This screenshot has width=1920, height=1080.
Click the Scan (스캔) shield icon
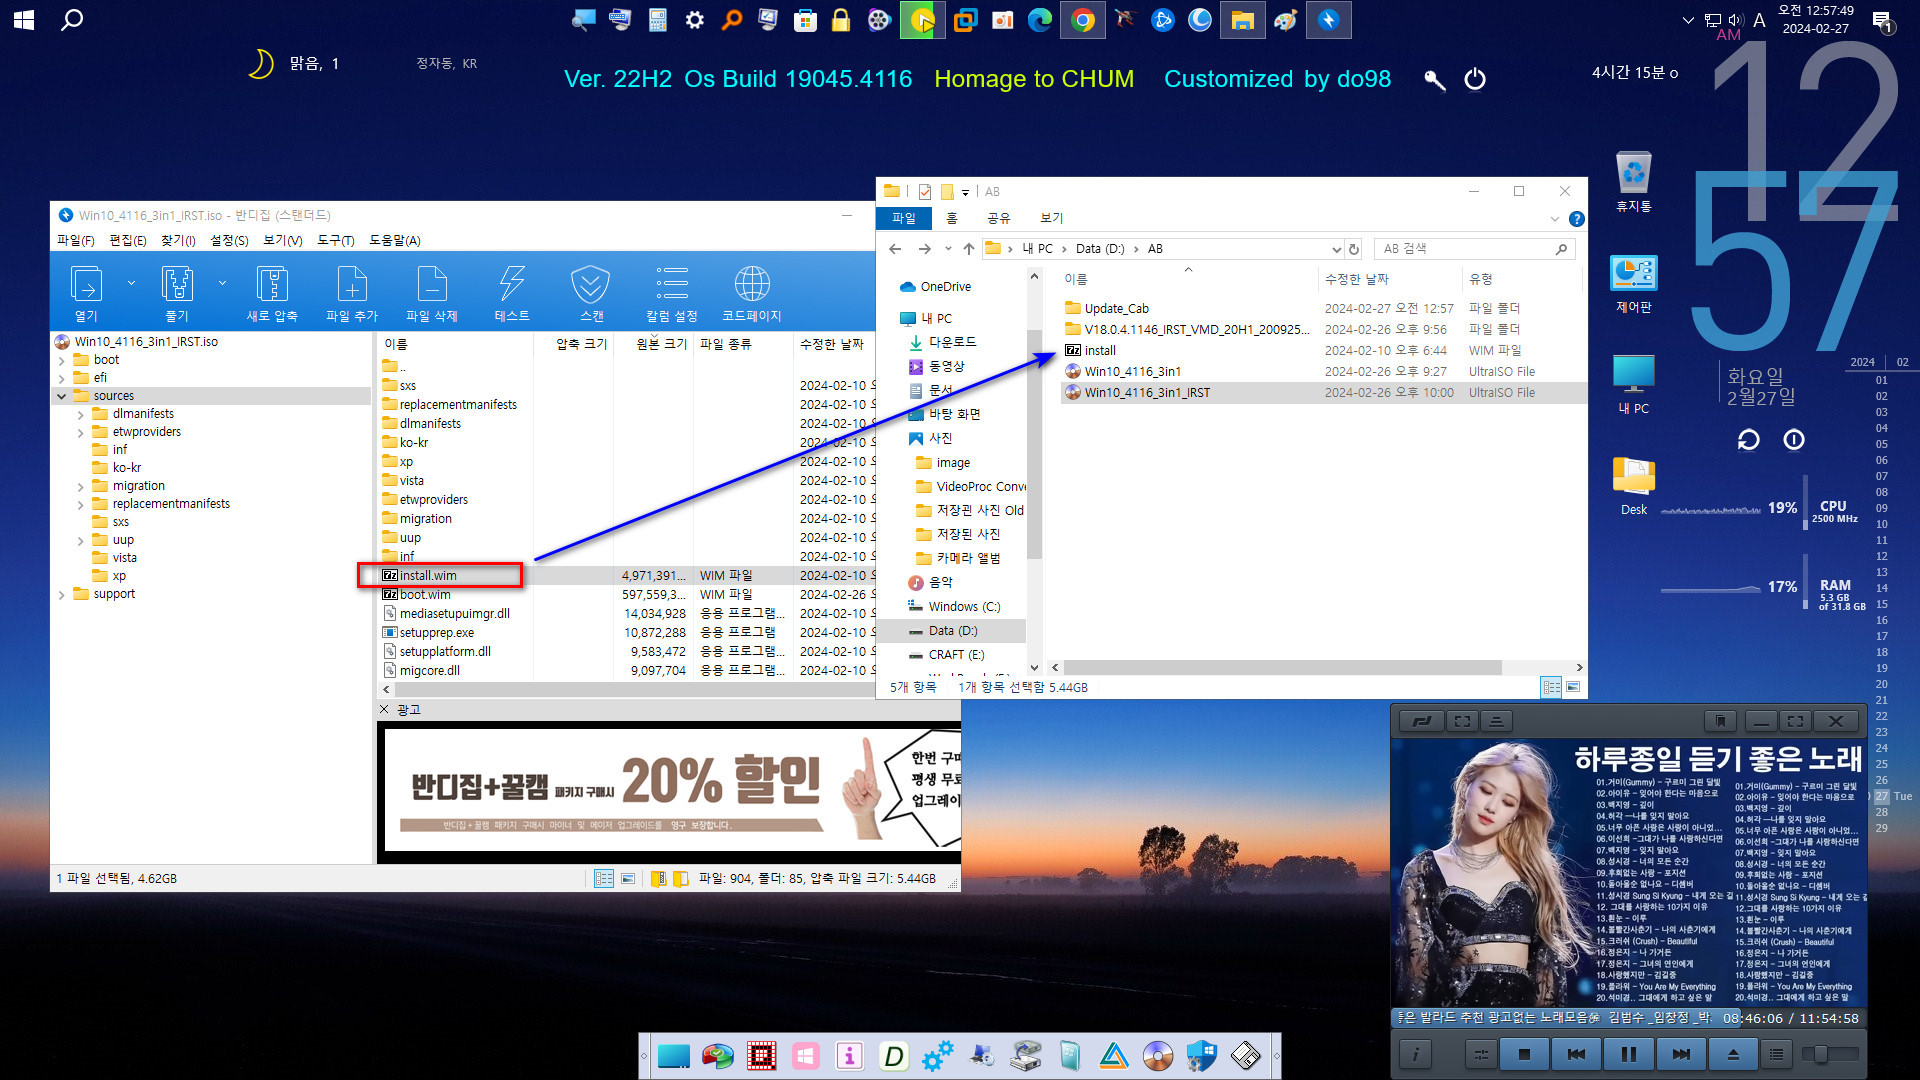591,292
